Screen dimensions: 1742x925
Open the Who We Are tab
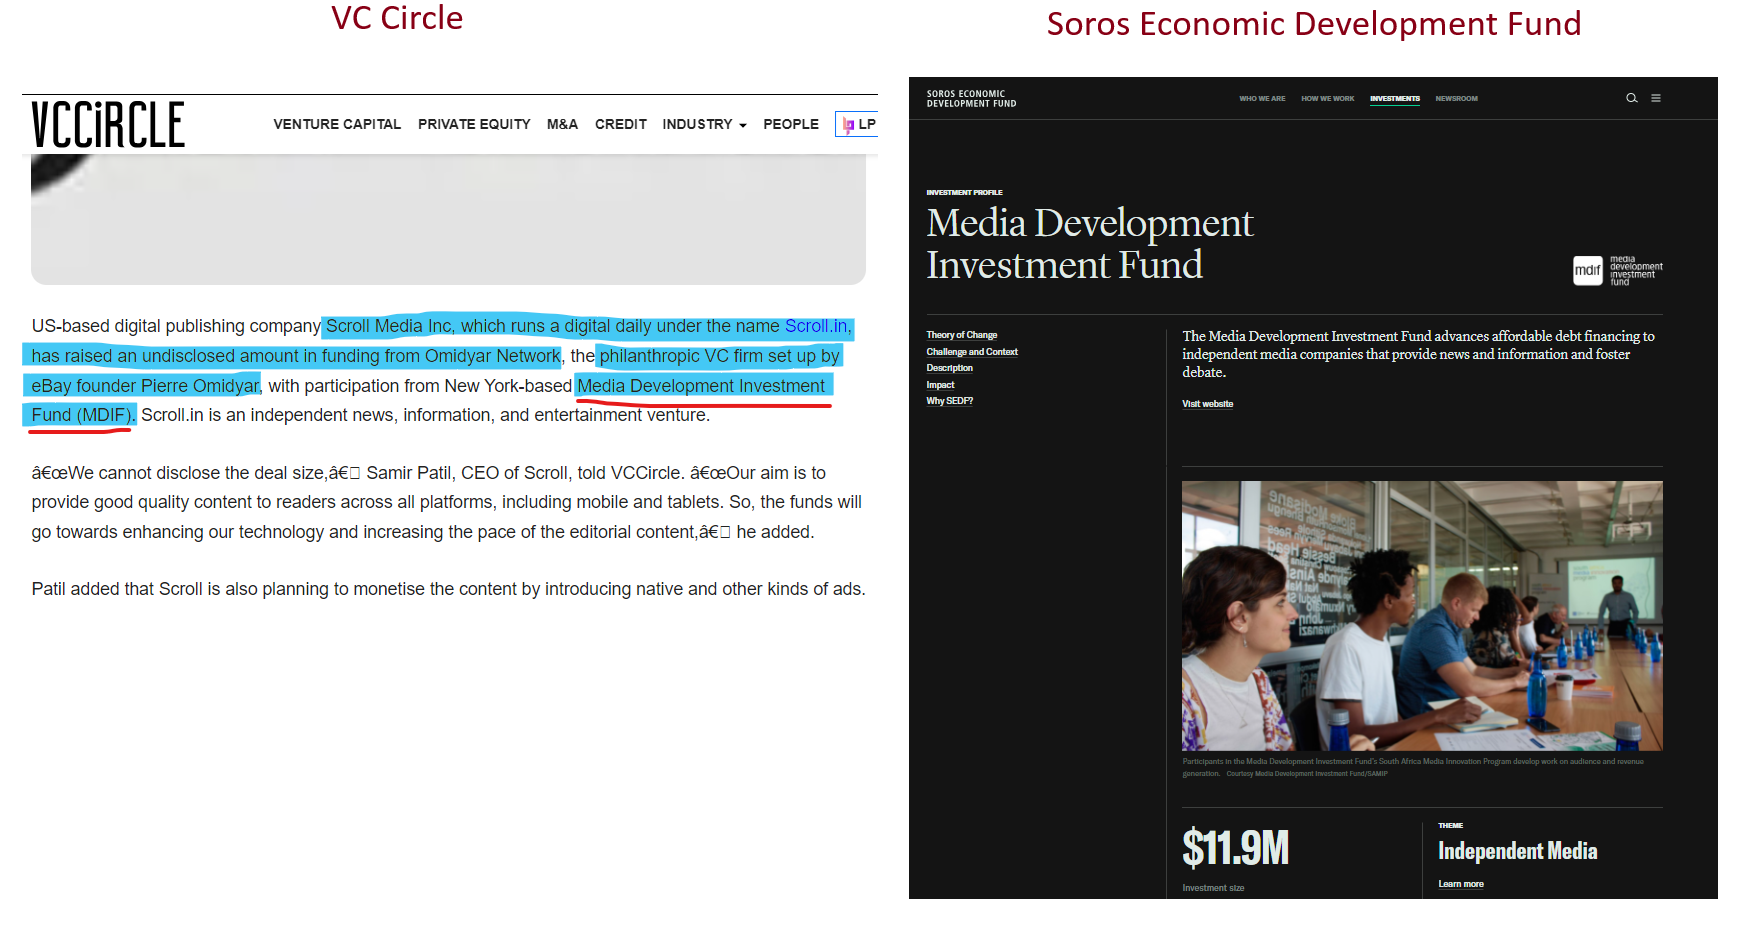(x=1262, y=99)
